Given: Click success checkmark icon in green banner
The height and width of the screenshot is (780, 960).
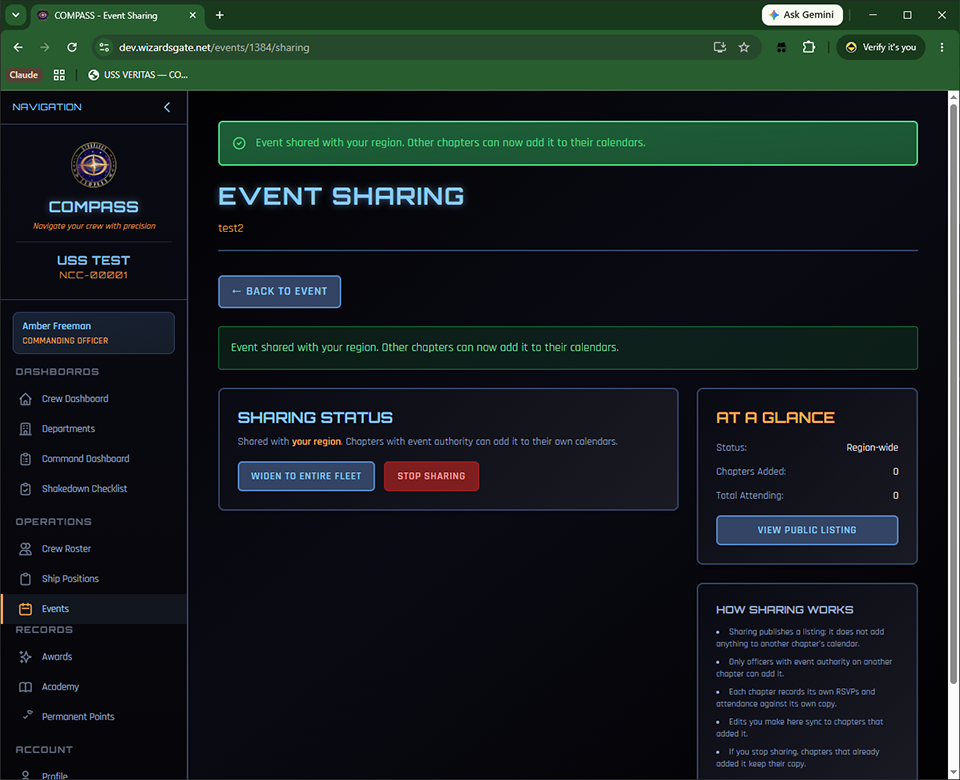Looking at the screenshot, I should click(239, 143).
